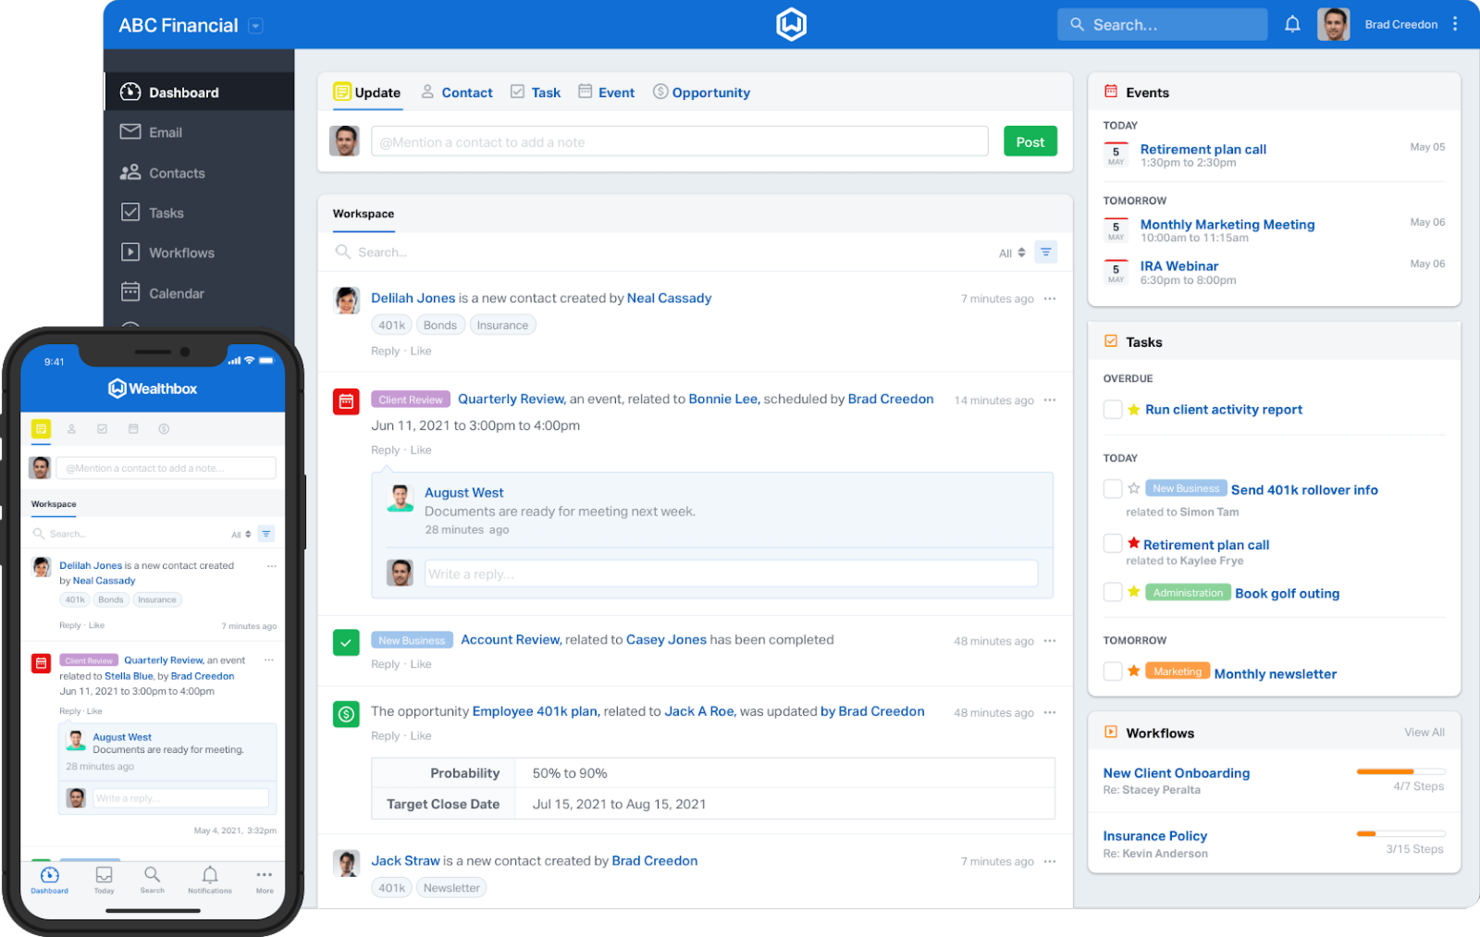Click the red star on Retirement plan call task
1480x937 pixels.
click(1133, 543)
